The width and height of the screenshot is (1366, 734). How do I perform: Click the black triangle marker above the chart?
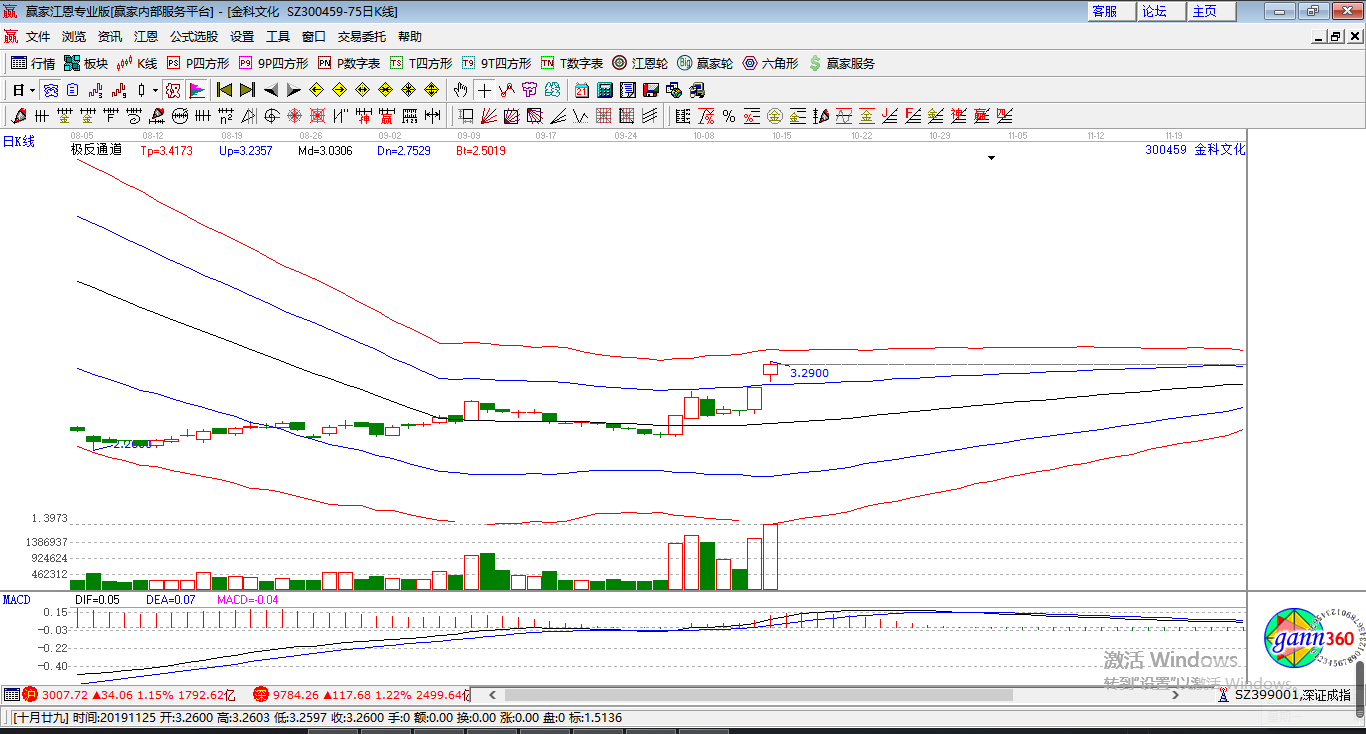[991, 158]
